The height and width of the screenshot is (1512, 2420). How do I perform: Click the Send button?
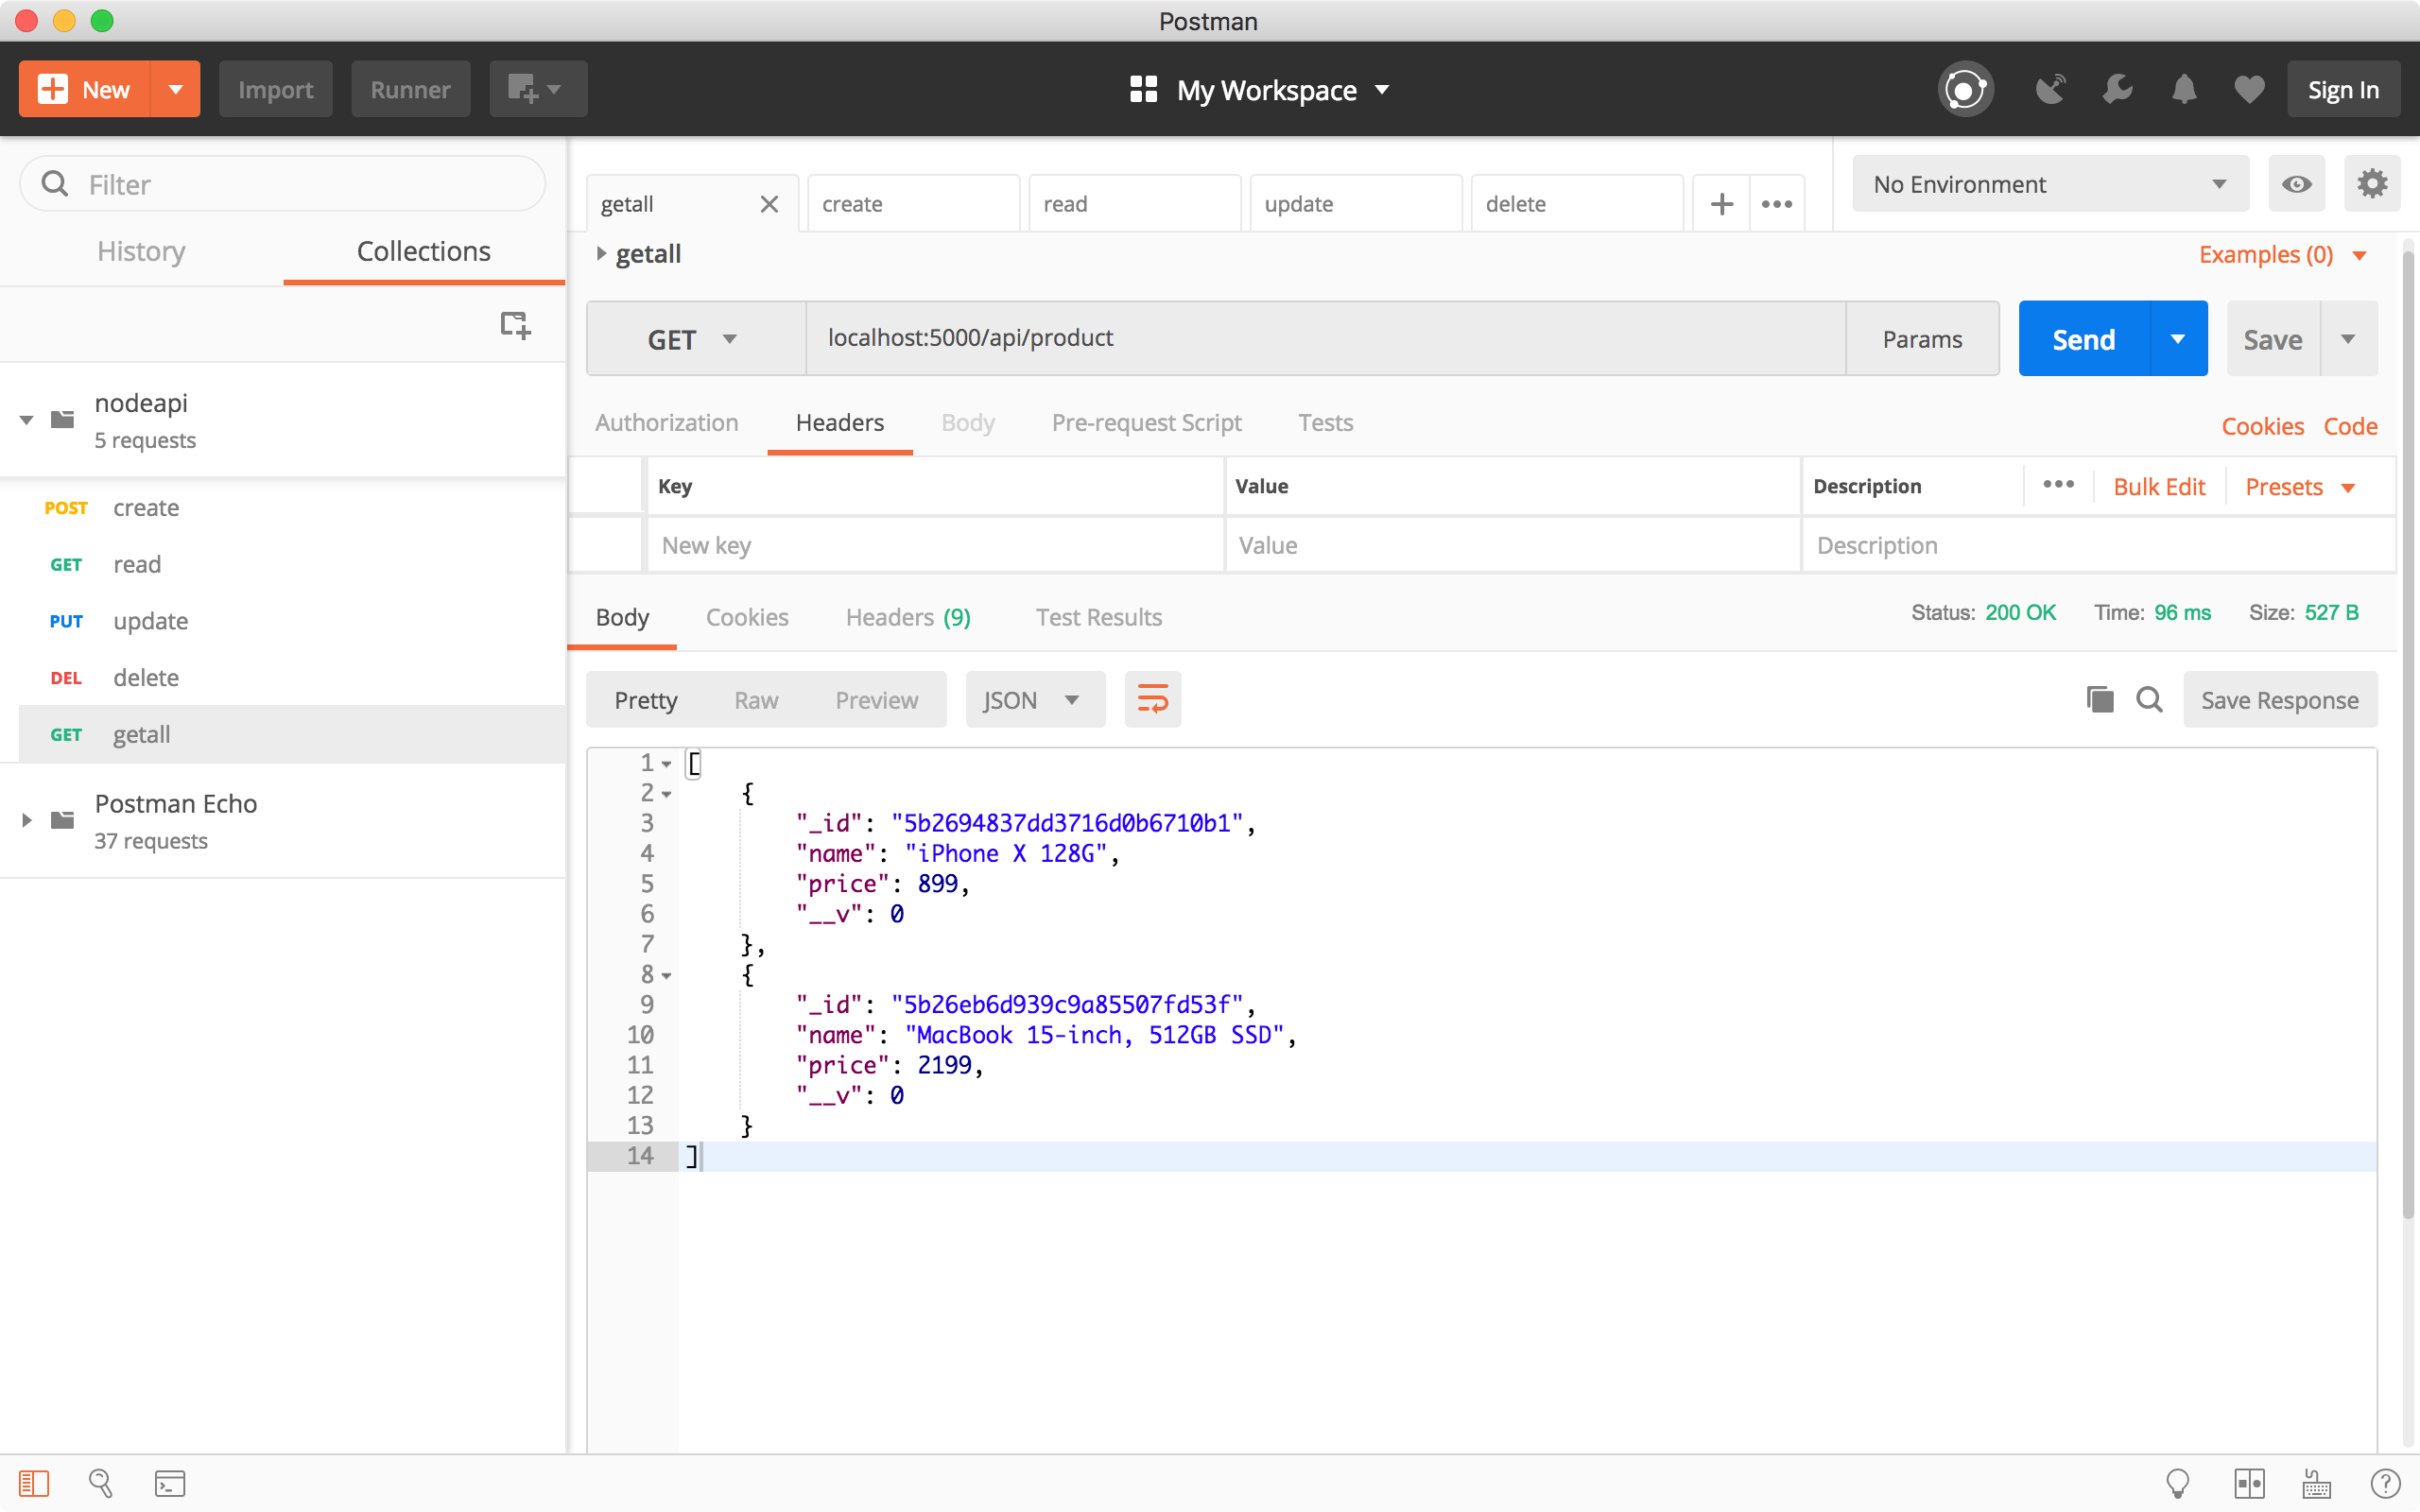(2084, 339)
